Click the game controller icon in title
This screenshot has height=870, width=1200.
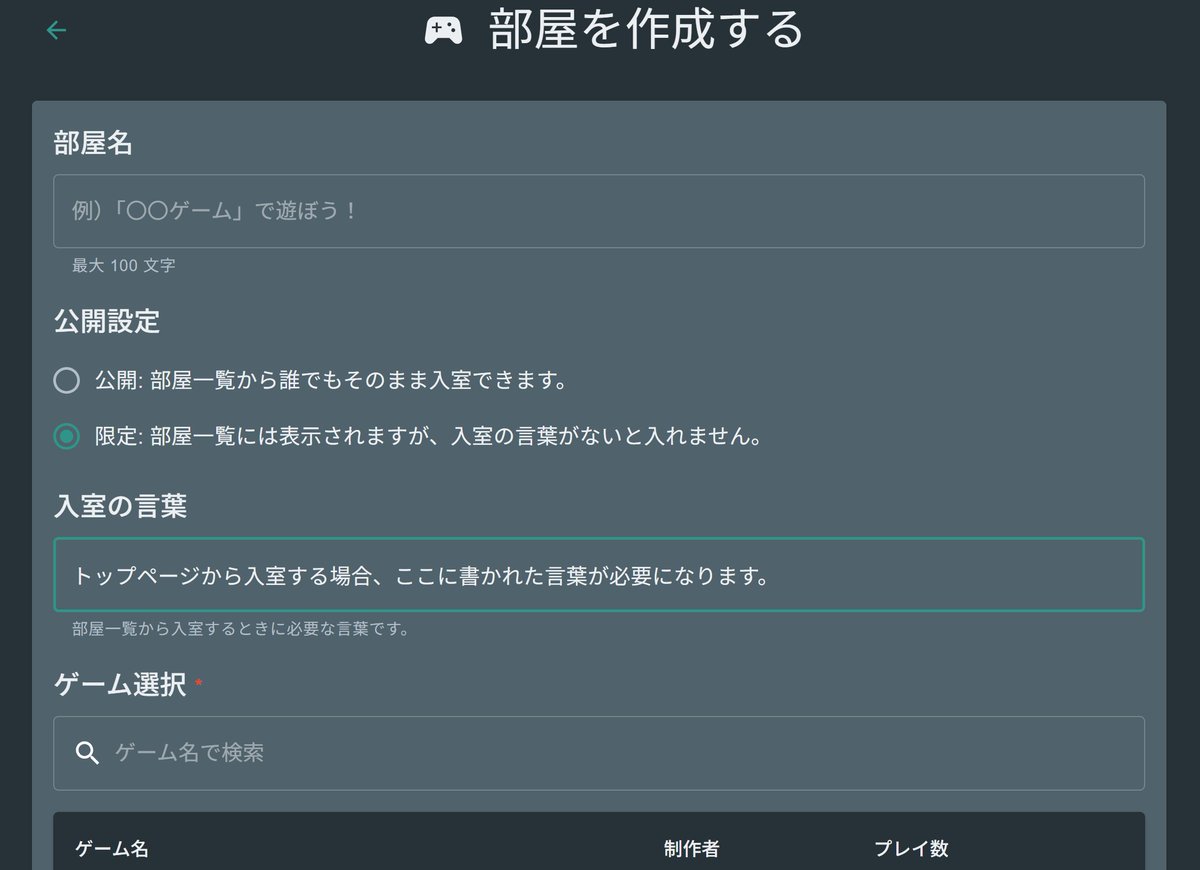443,31
